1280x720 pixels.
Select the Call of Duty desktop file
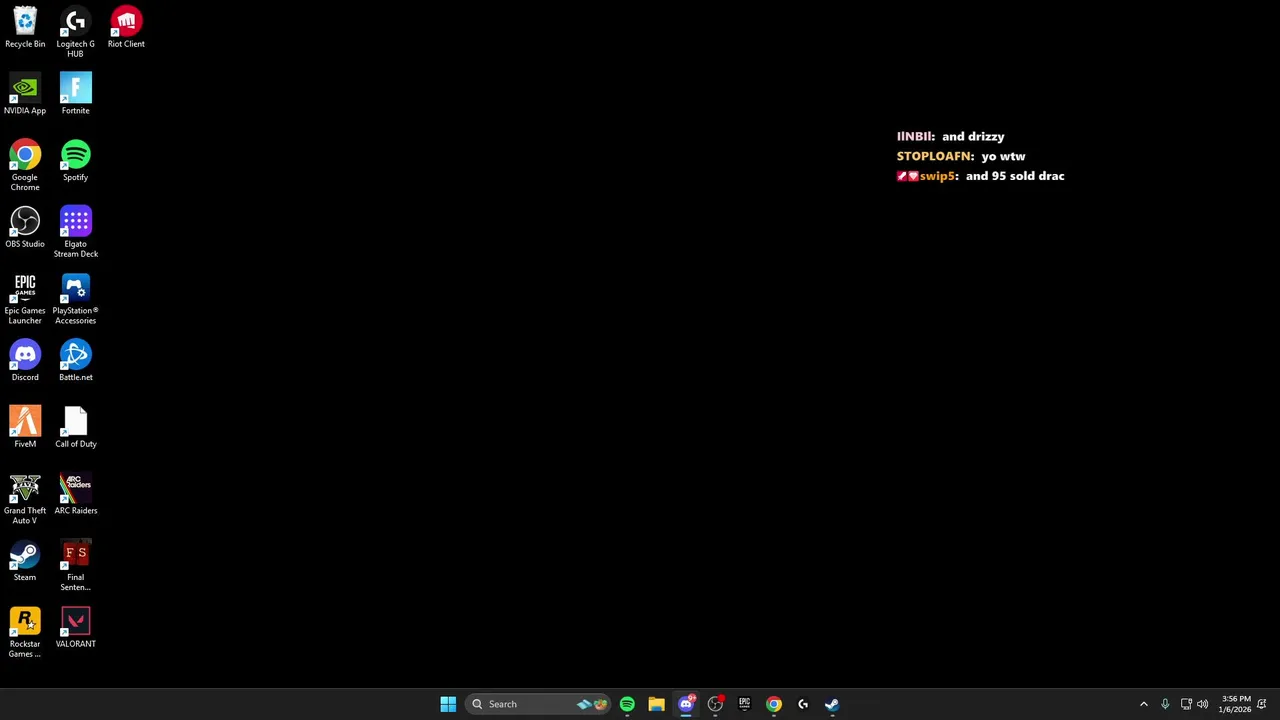pyautogui.click(x=75, y=427)
